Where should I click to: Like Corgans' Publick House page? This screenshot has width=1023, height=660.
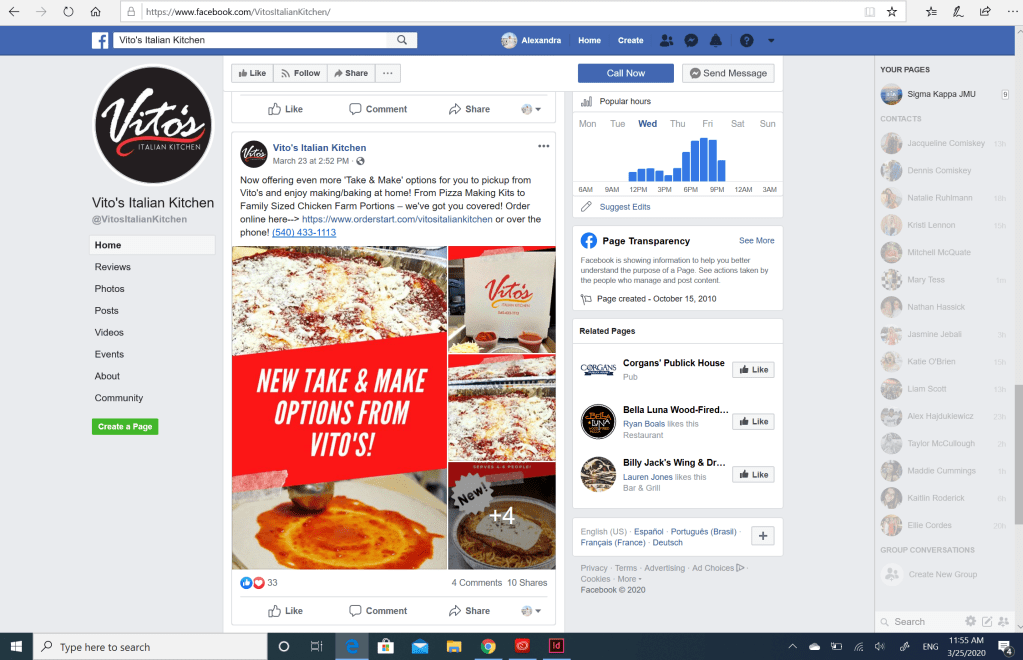pos(754,370)
